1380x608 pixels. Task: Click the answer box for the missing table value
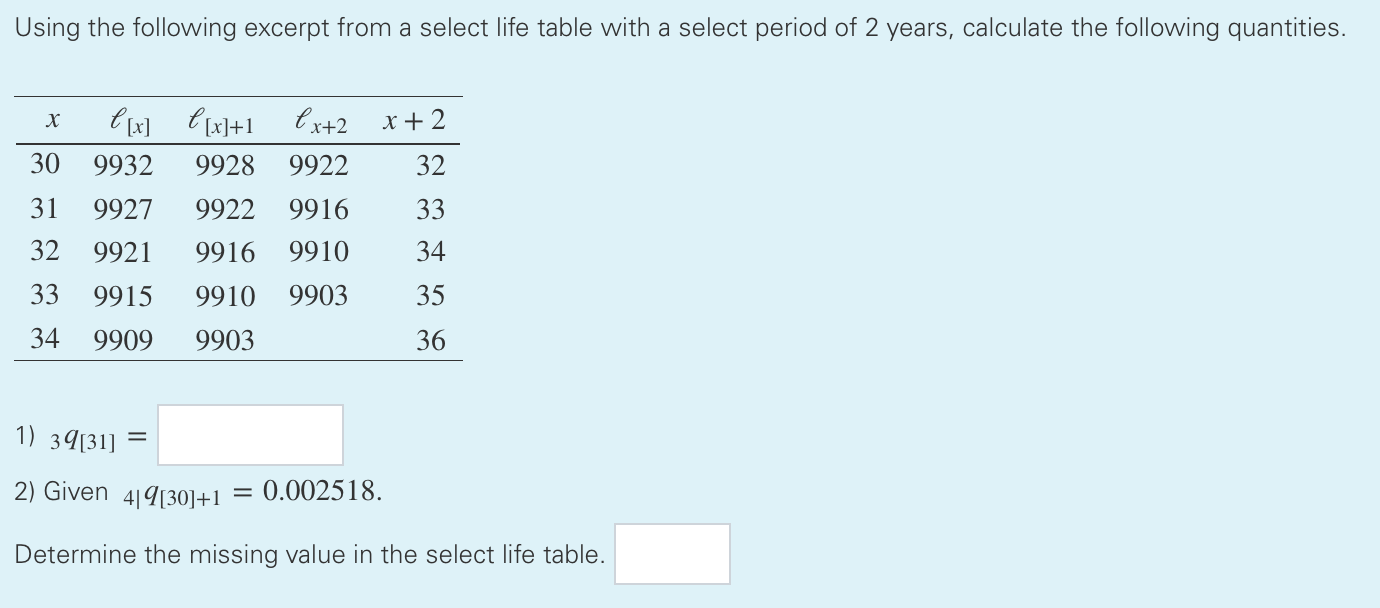point(671,553)
